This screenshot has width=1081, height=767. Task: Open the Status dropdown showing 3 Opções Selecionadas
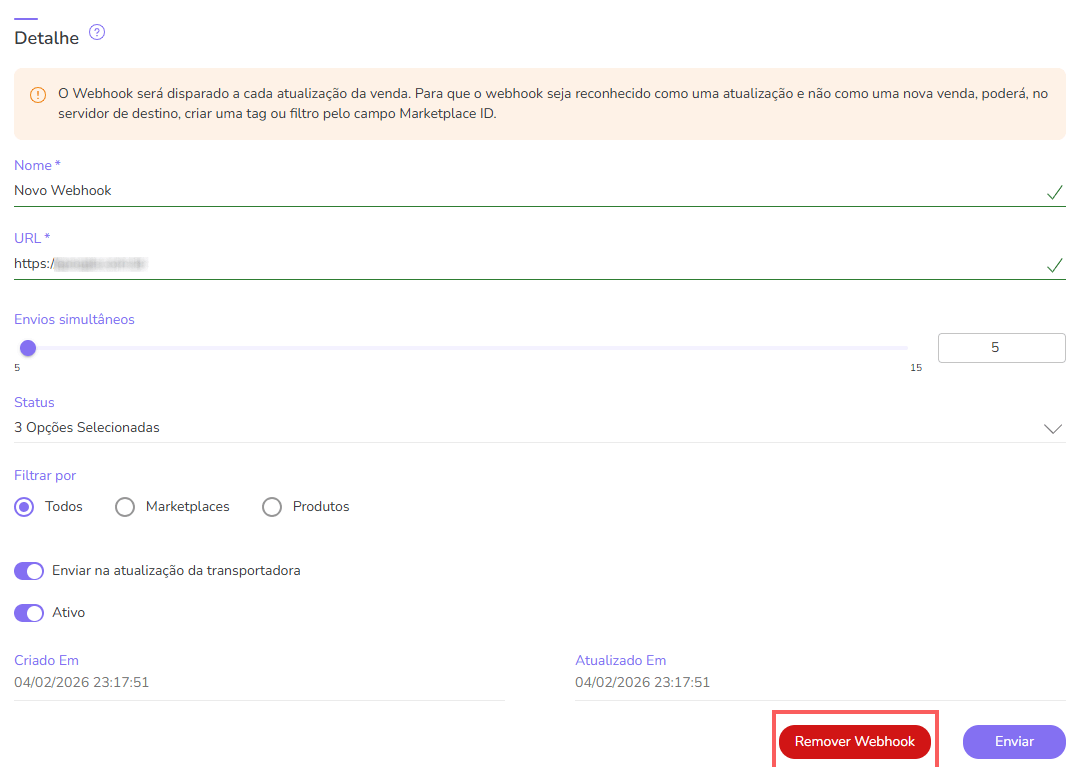pyautogui.click(x=500, y=425)
